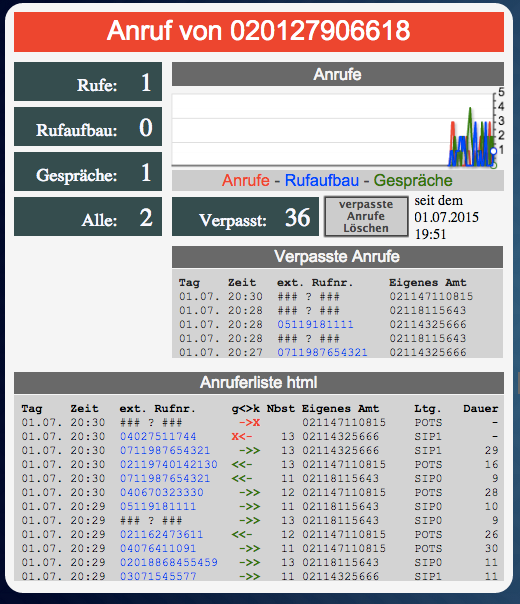Click the 'verpasste Anrufe Löschen' button
520x604 pixels.
click(366, 216)
